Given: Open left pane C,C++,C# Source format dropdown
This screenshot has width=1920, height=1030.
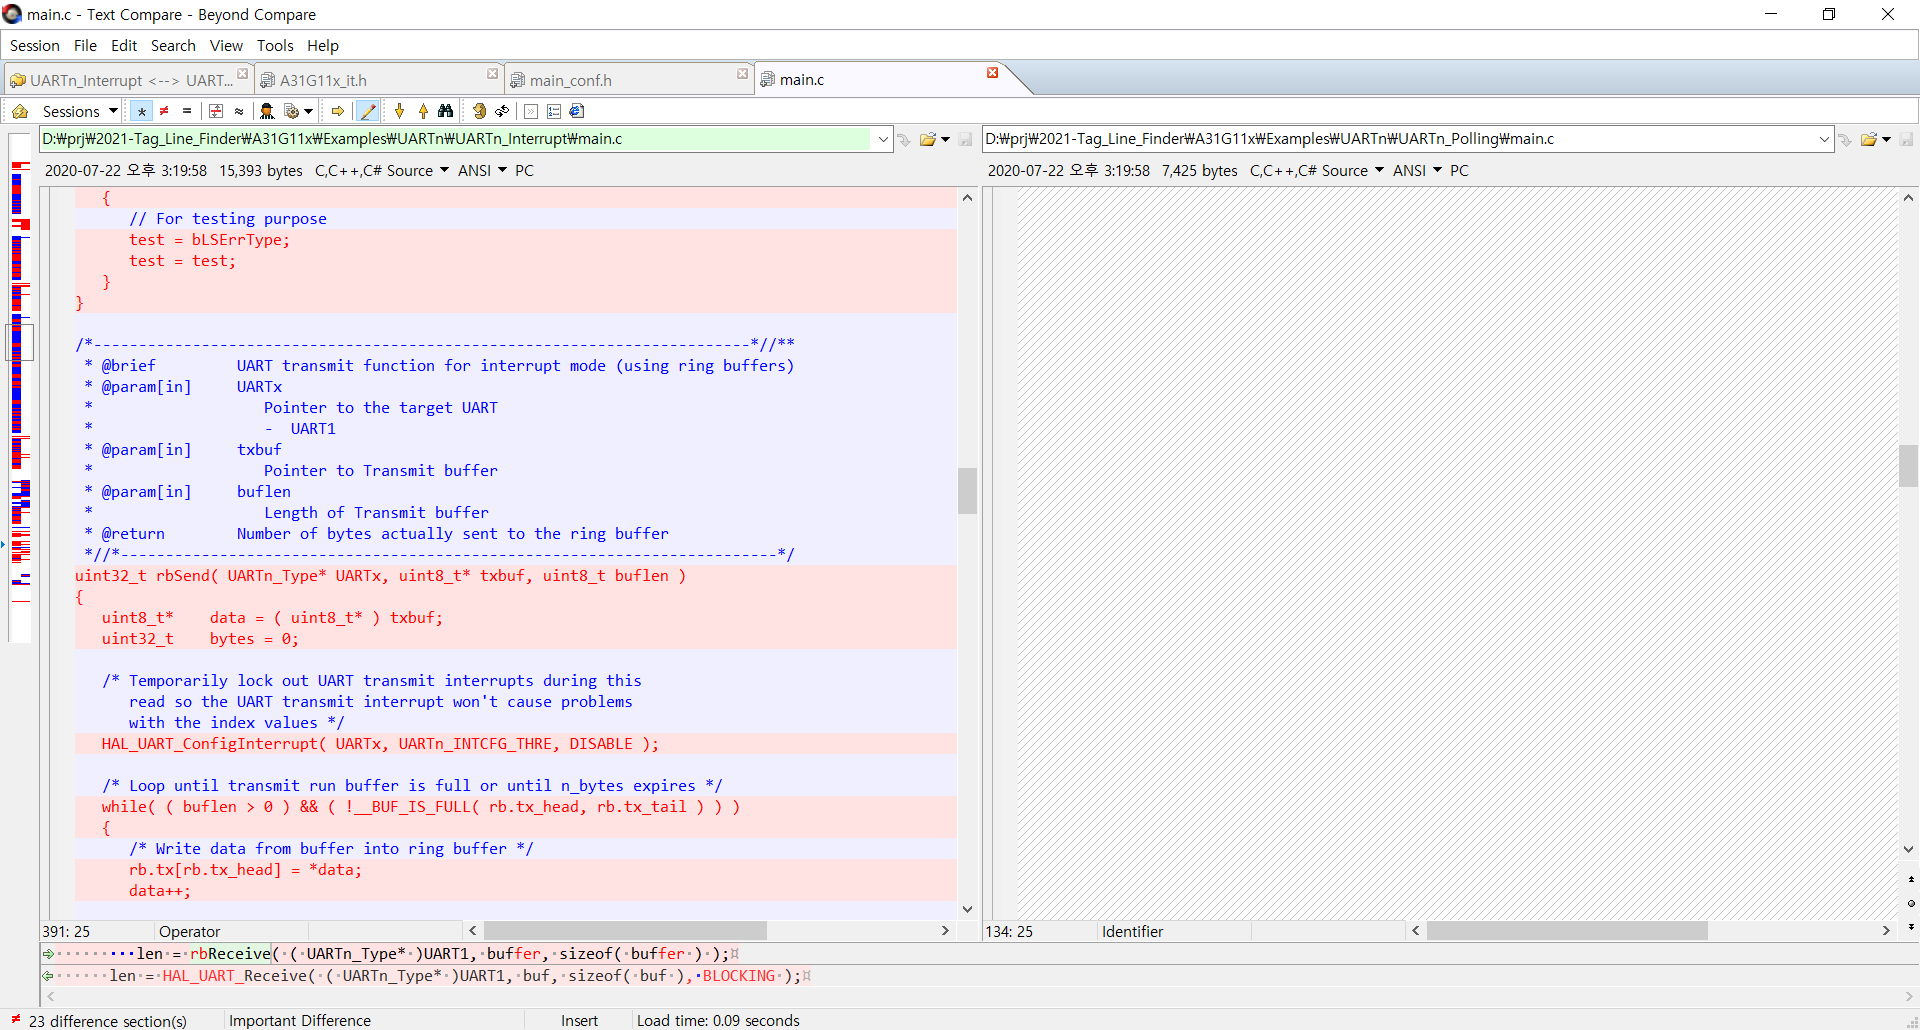Looking at the screenshot, I should point(382,171).
